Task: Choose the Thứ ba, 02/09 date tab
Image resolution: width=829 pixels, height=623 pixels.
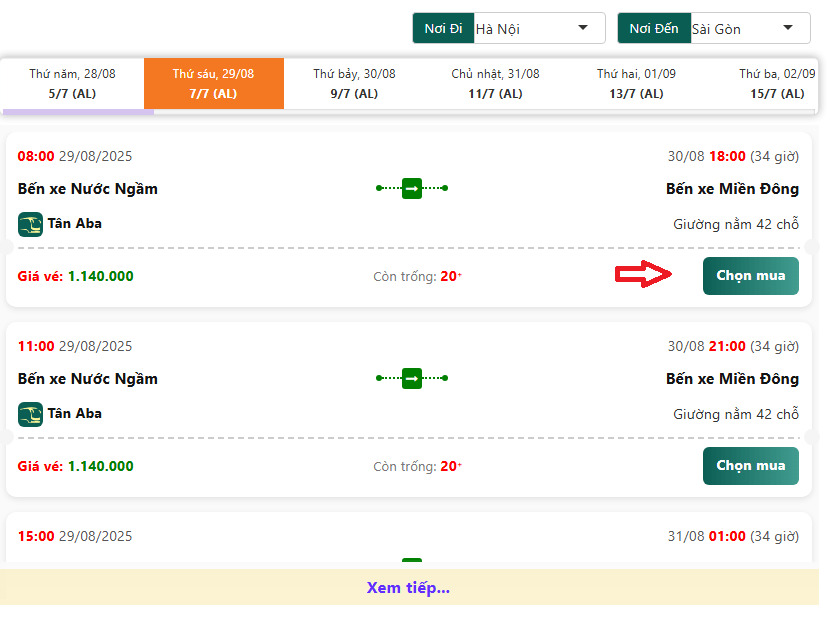Action: 776,83
